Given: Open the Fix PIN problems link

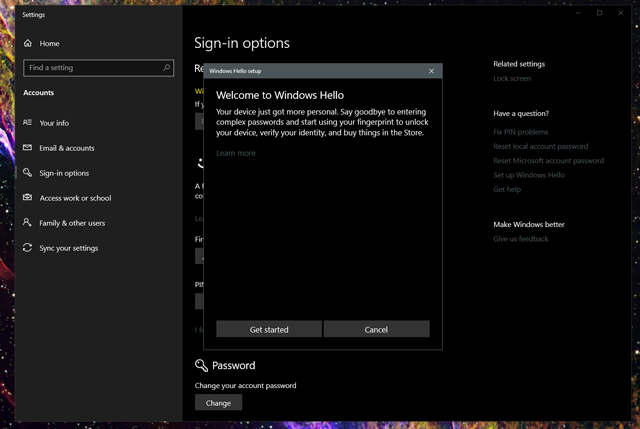Looking at the screenshot, I should point(520,132).
